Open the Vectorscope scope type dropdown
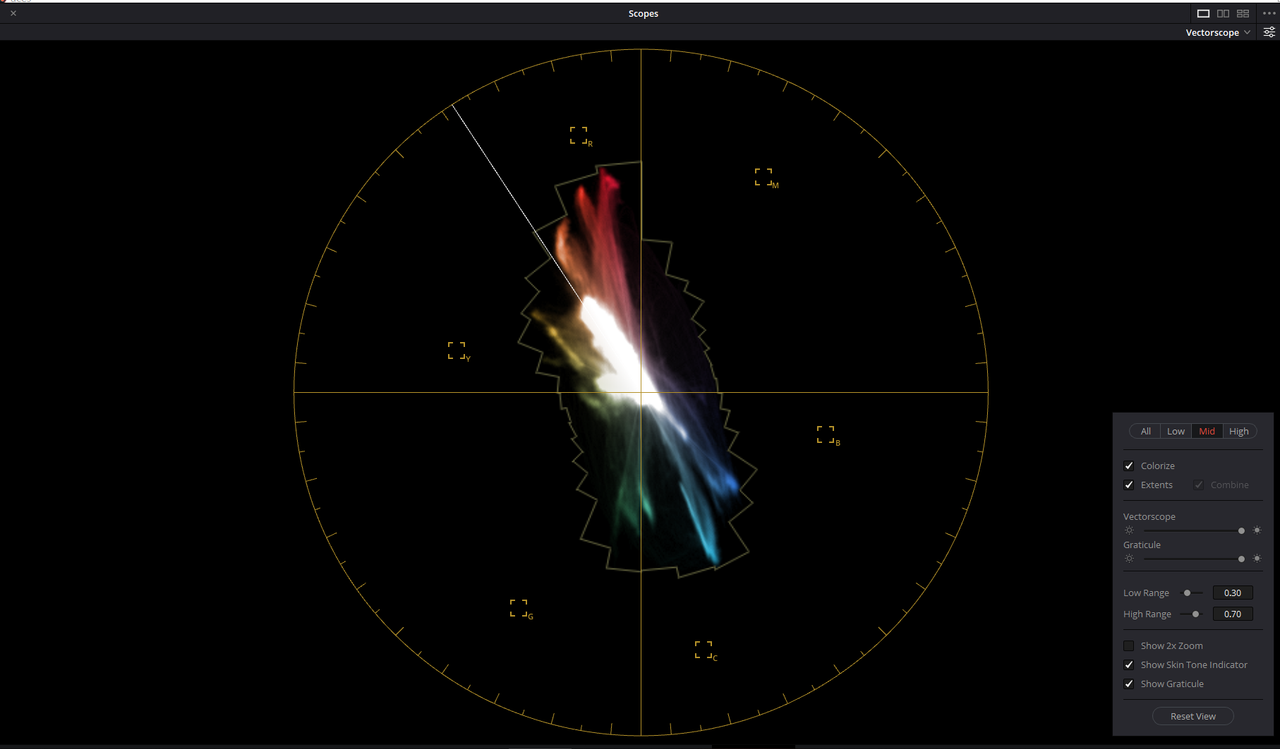This screenshot has width=1280, height=749. pyautogui.click(x=1218, y=33)
